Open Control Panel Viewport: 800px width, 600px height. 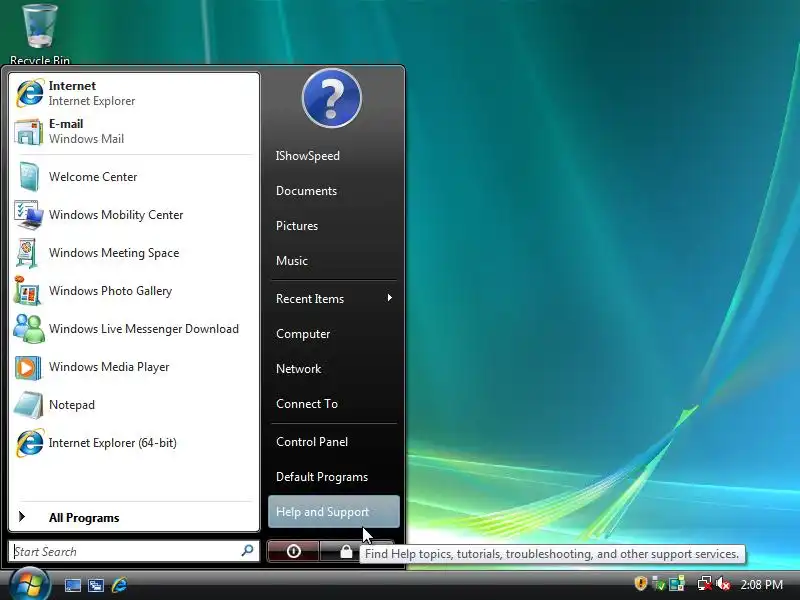(333, 442)
